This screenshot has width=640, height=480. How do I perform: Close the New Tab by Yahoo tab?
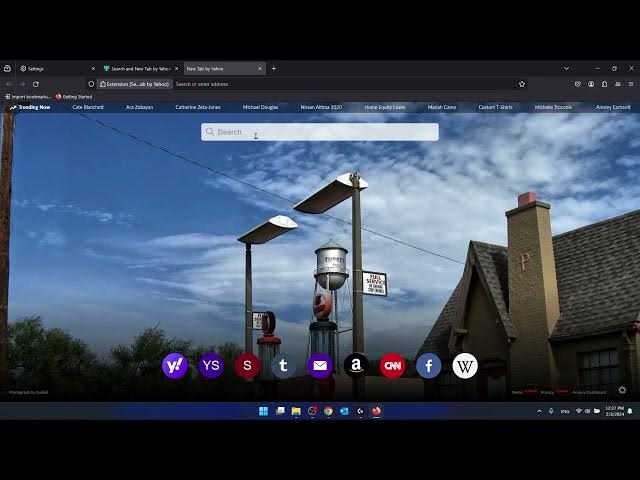[260, 69]
